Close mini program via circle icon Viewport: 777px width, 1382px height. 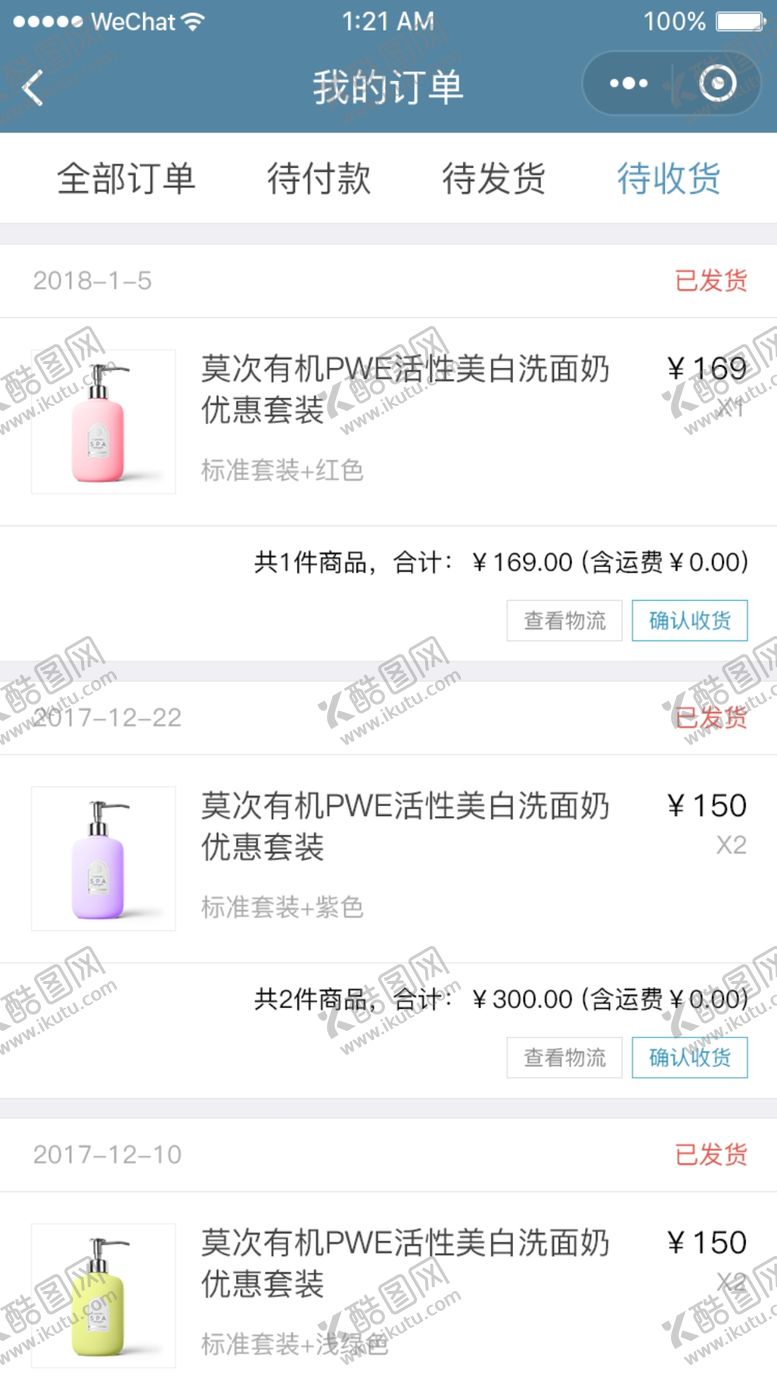pyautogui.click(x=718, y=84)
